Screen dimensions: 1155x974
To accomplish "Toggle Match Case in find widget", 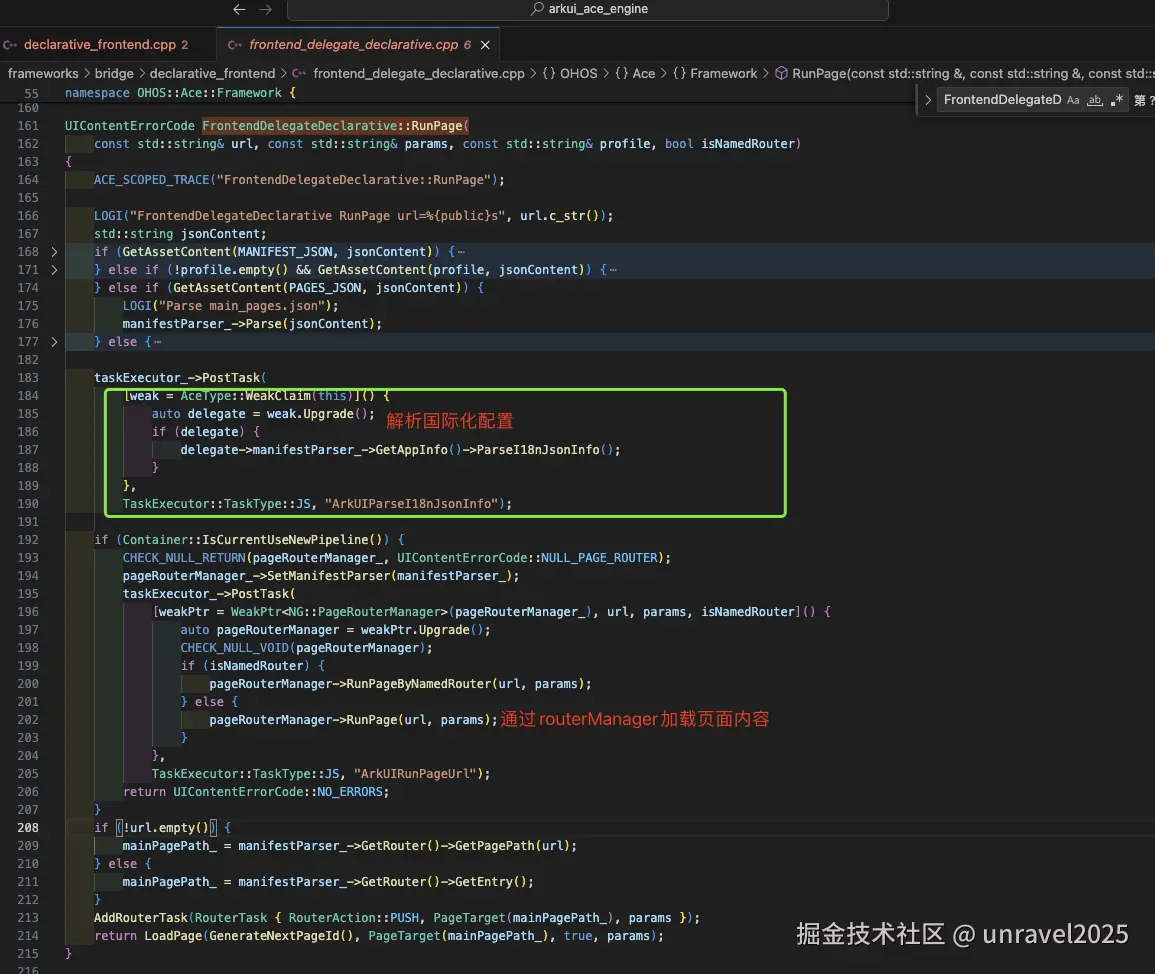I will (x=1073, y=100).
